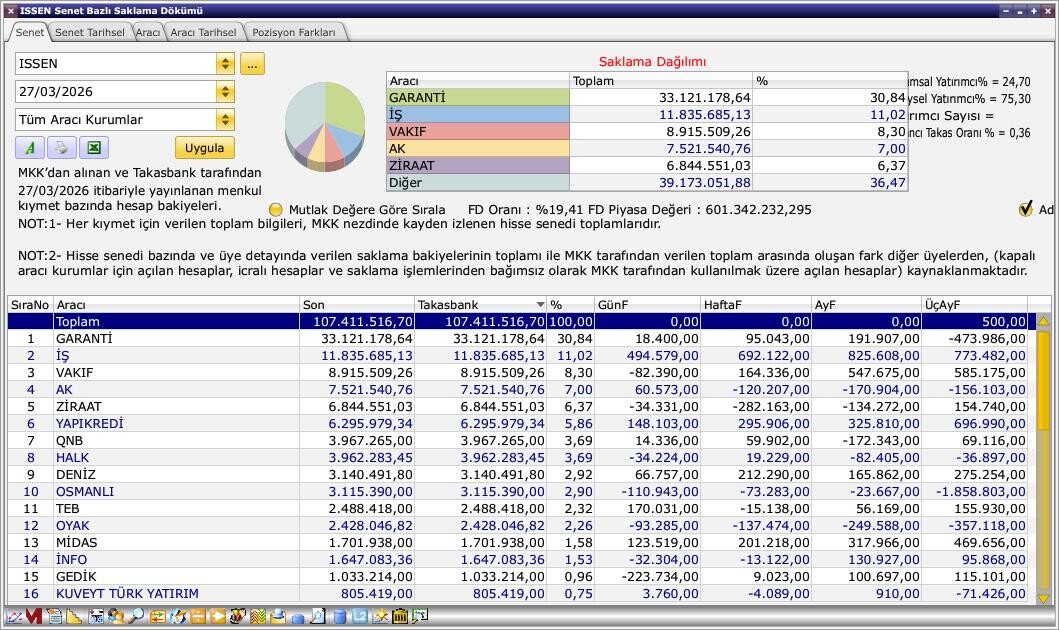Viewport: 1059px width, 630px height.
Task: Toggle the checked 'Ad' checkbox at right
Action: click(1025, 209)
